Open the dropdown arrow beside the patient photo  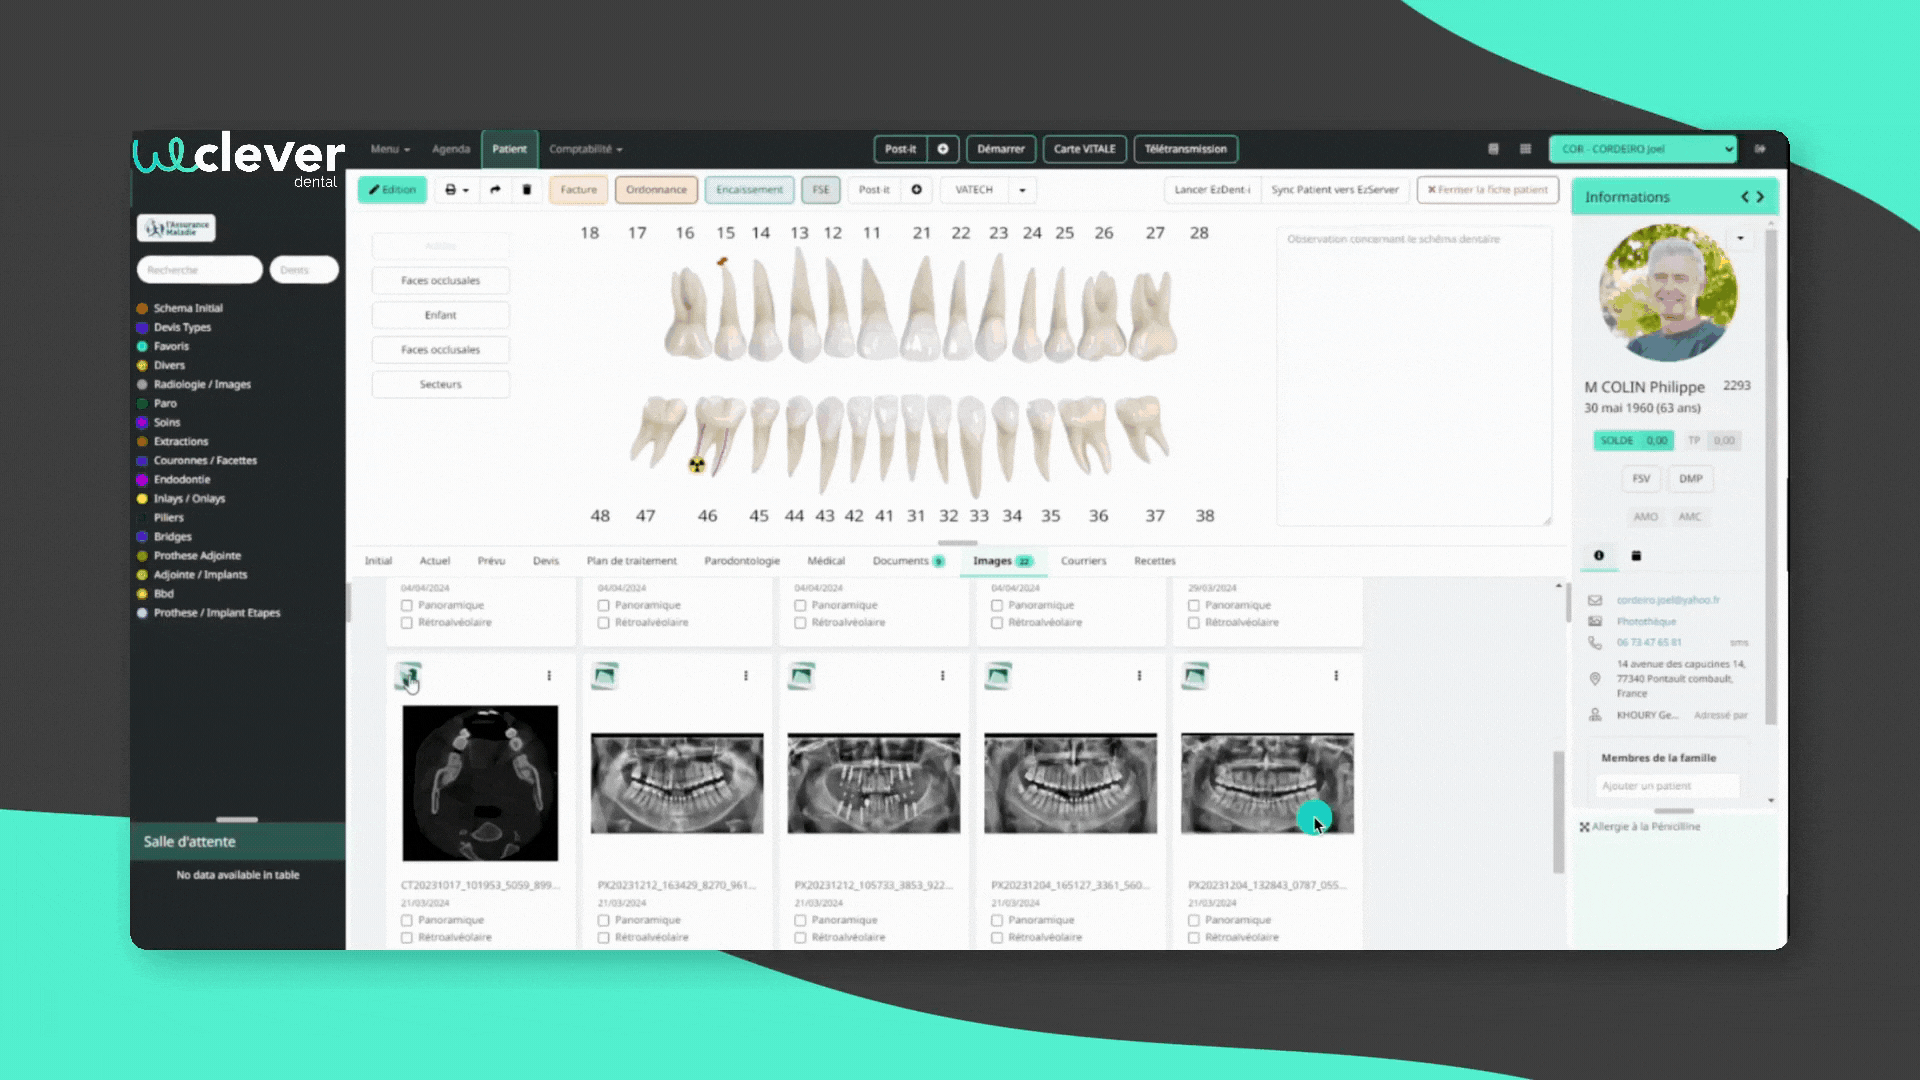(1741, 238)
